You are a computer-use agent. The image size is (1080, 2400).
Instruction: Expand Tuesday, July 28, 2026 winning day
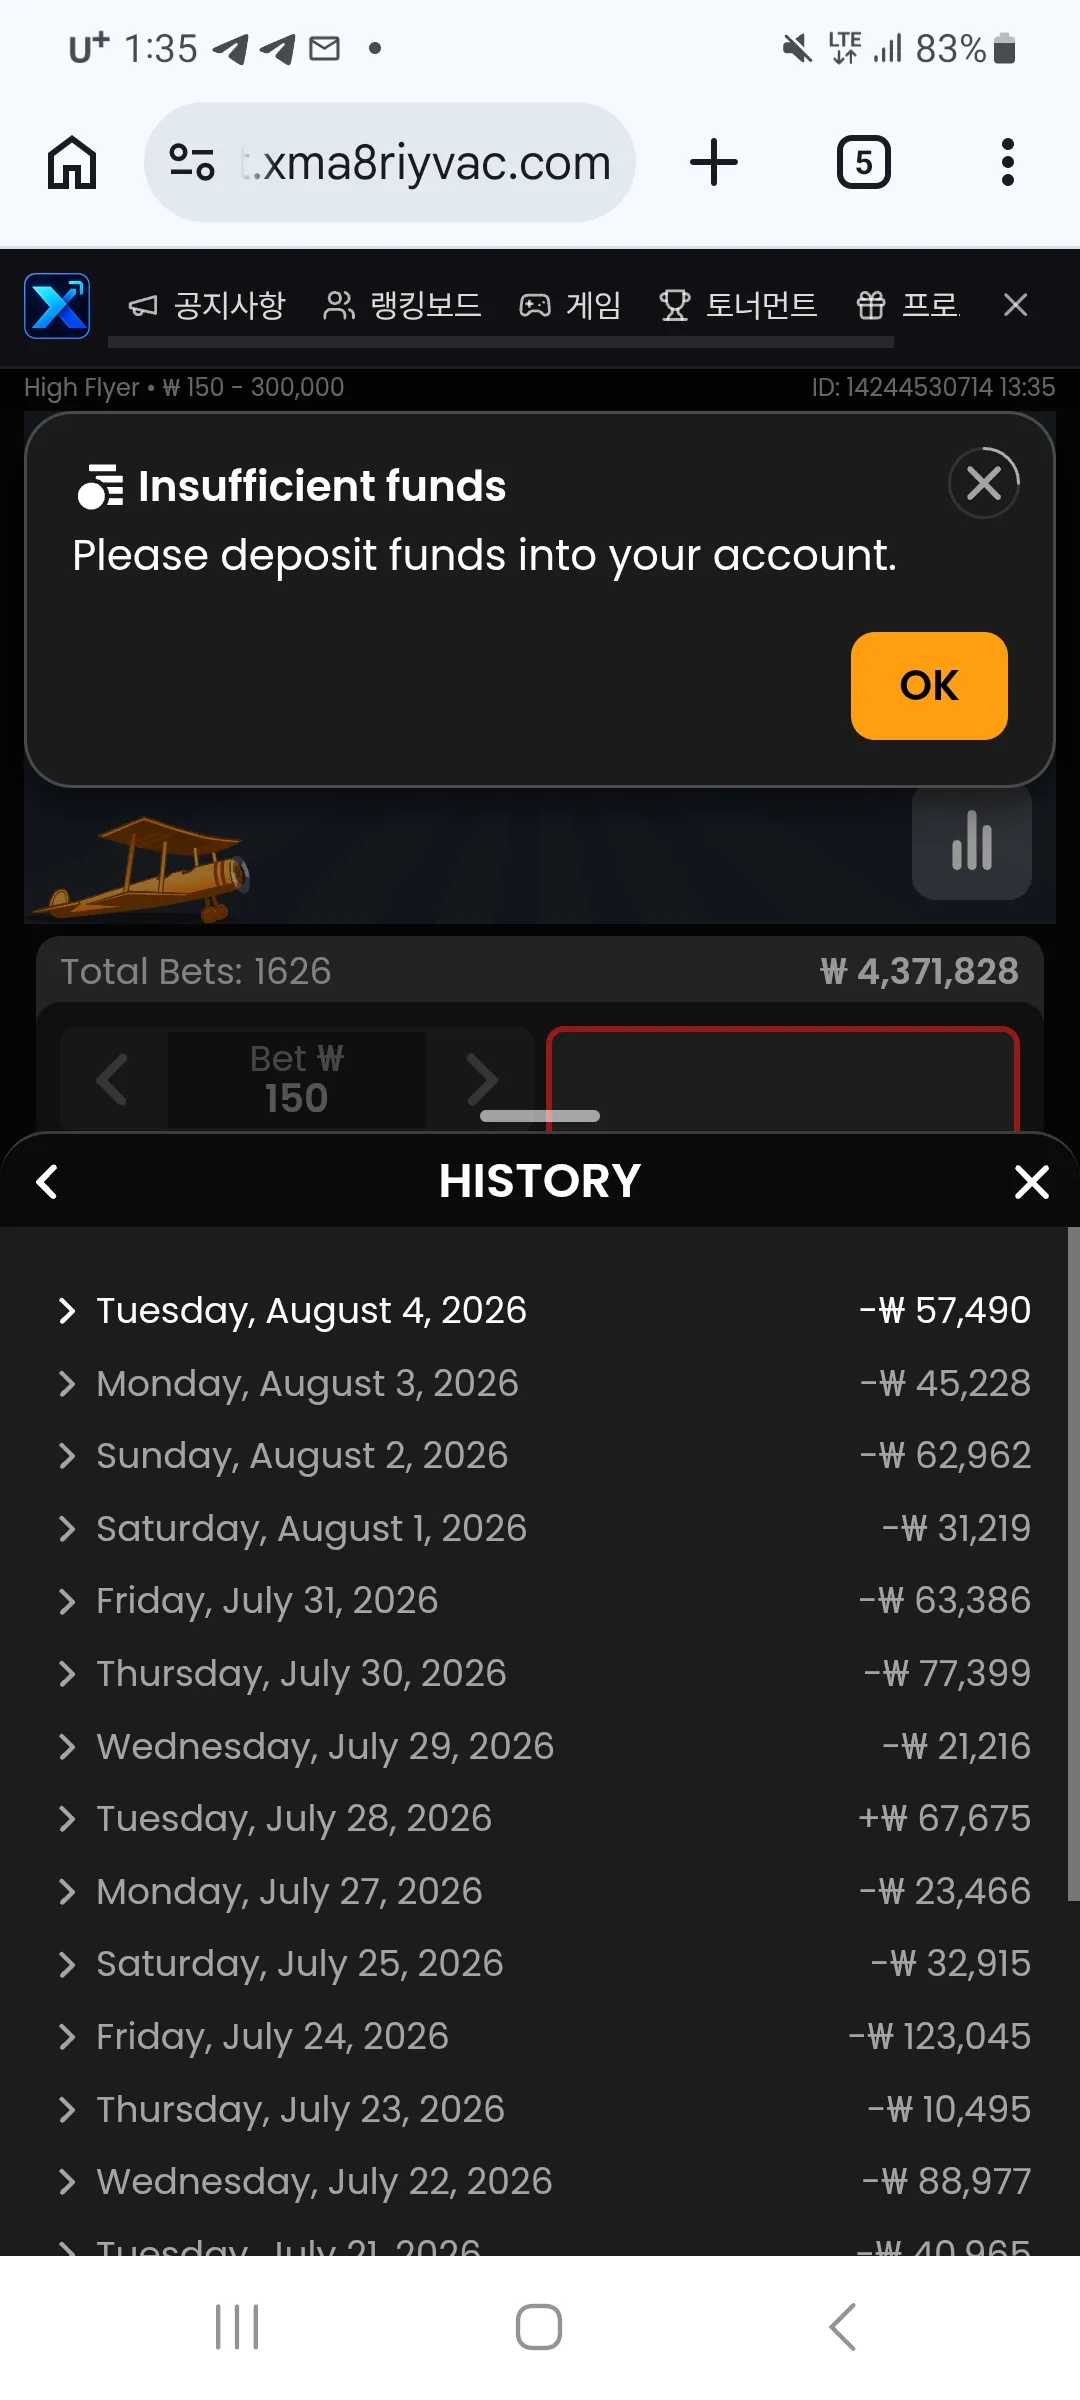[543, 1818]
